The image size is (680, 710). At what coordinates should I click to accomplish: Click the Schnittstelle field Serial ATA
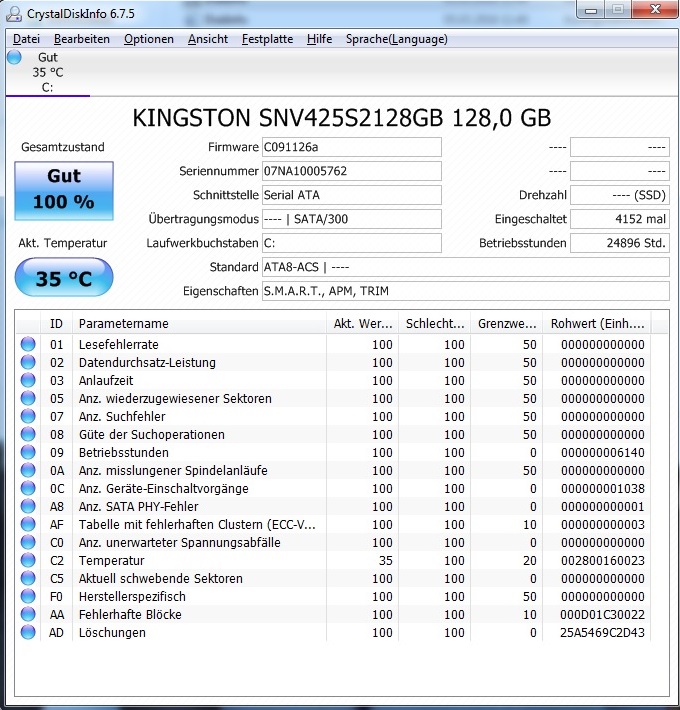point(351,195)
